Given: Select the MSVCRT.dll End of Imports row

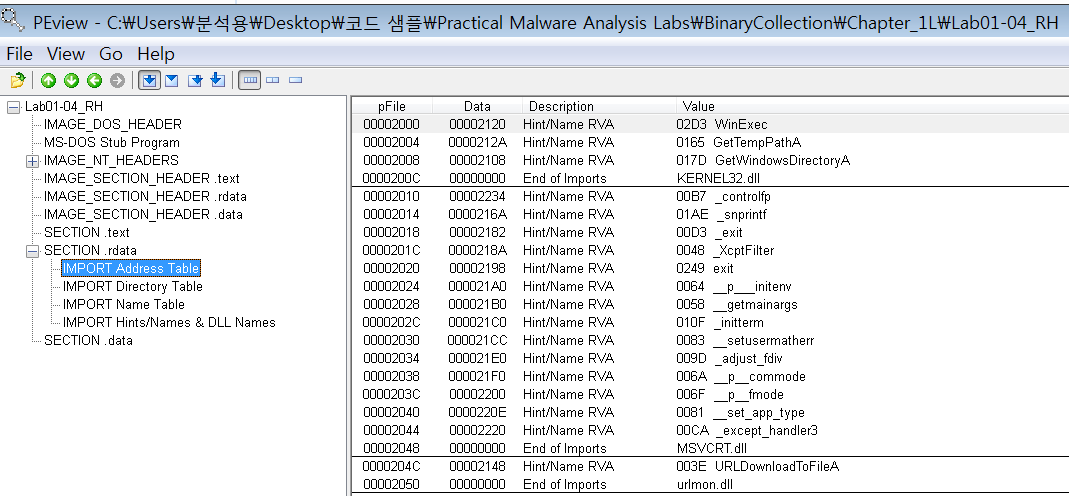Looking at the screenshot, I should pos(710,448).
